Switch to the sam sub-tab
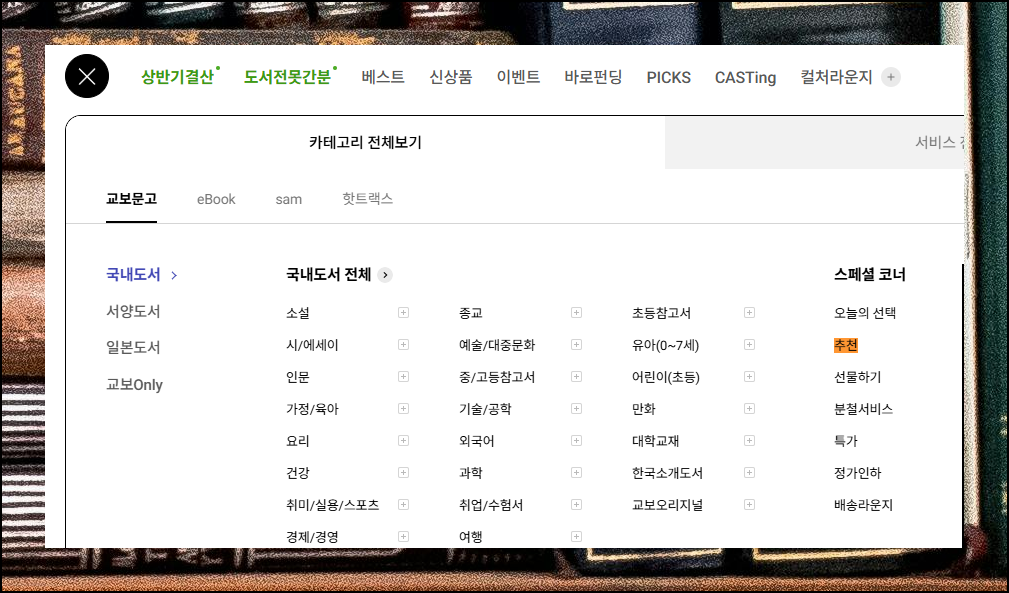This screenshot has width=1009, height=593. pos(288,199)
